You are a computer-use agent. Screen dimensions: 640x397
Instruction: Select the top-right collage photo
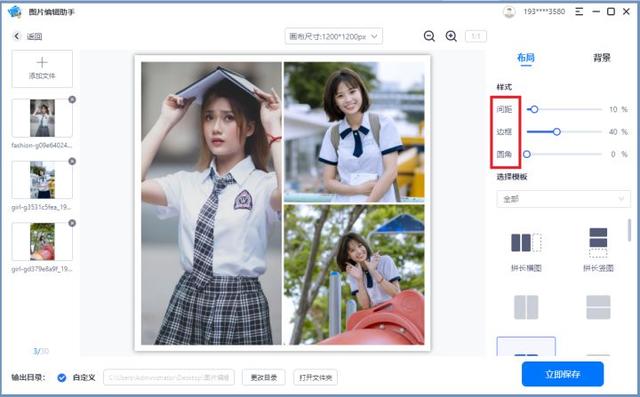[354, 132]
